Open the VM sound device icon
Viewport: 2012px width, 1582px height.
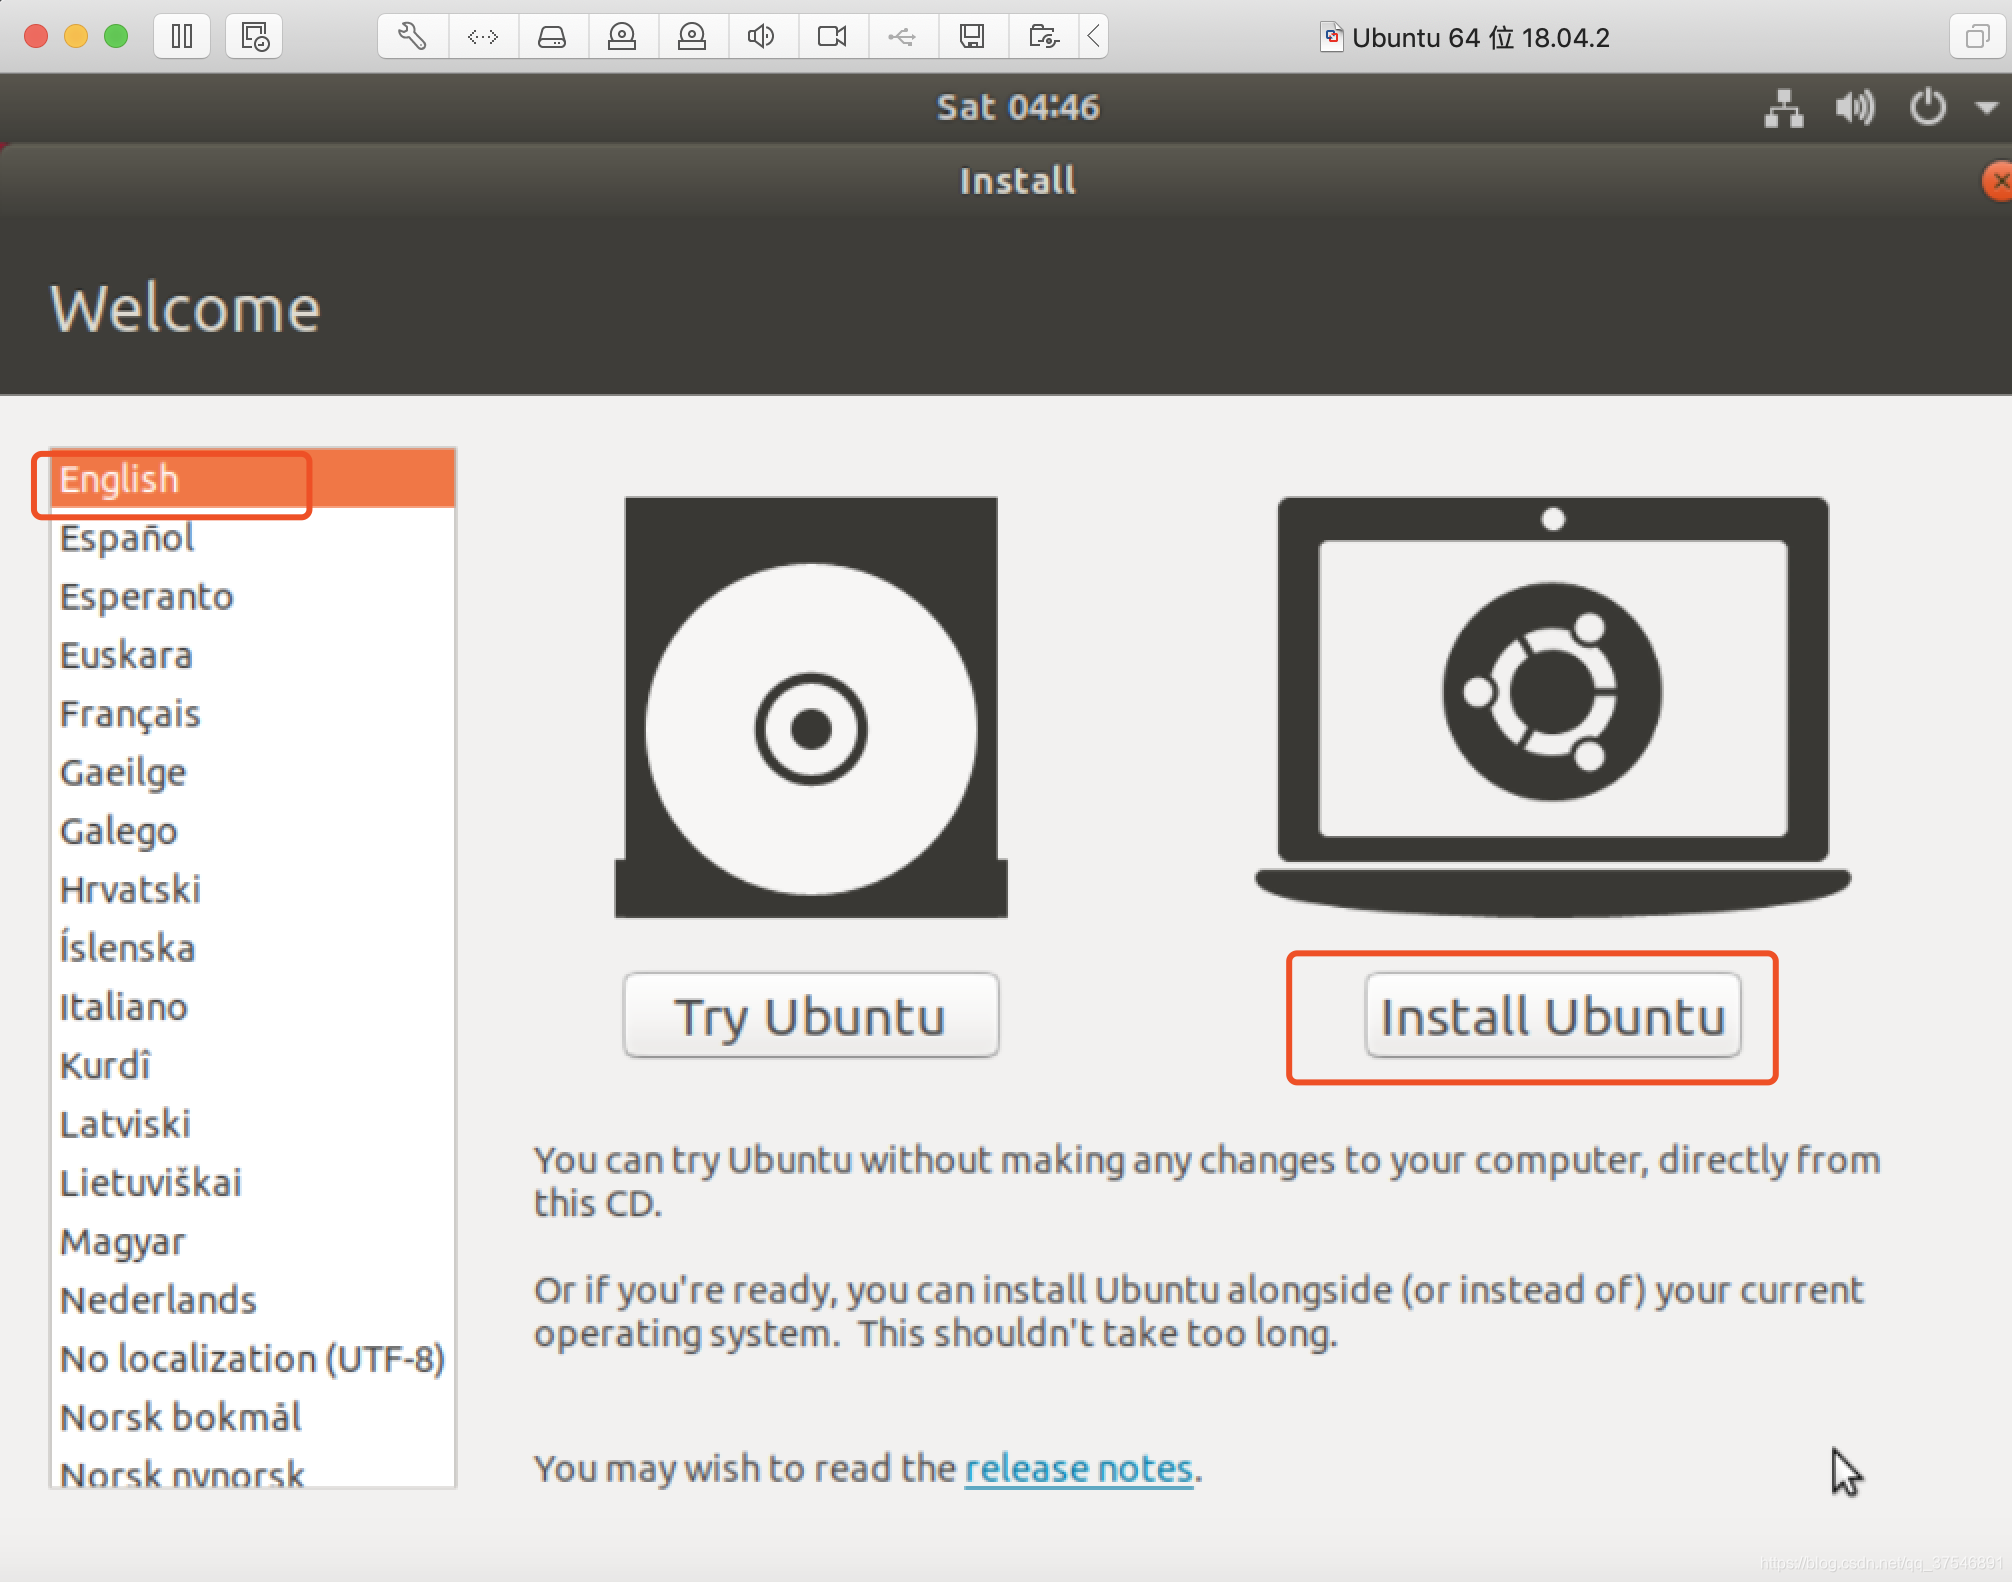[x=762, y=37]
